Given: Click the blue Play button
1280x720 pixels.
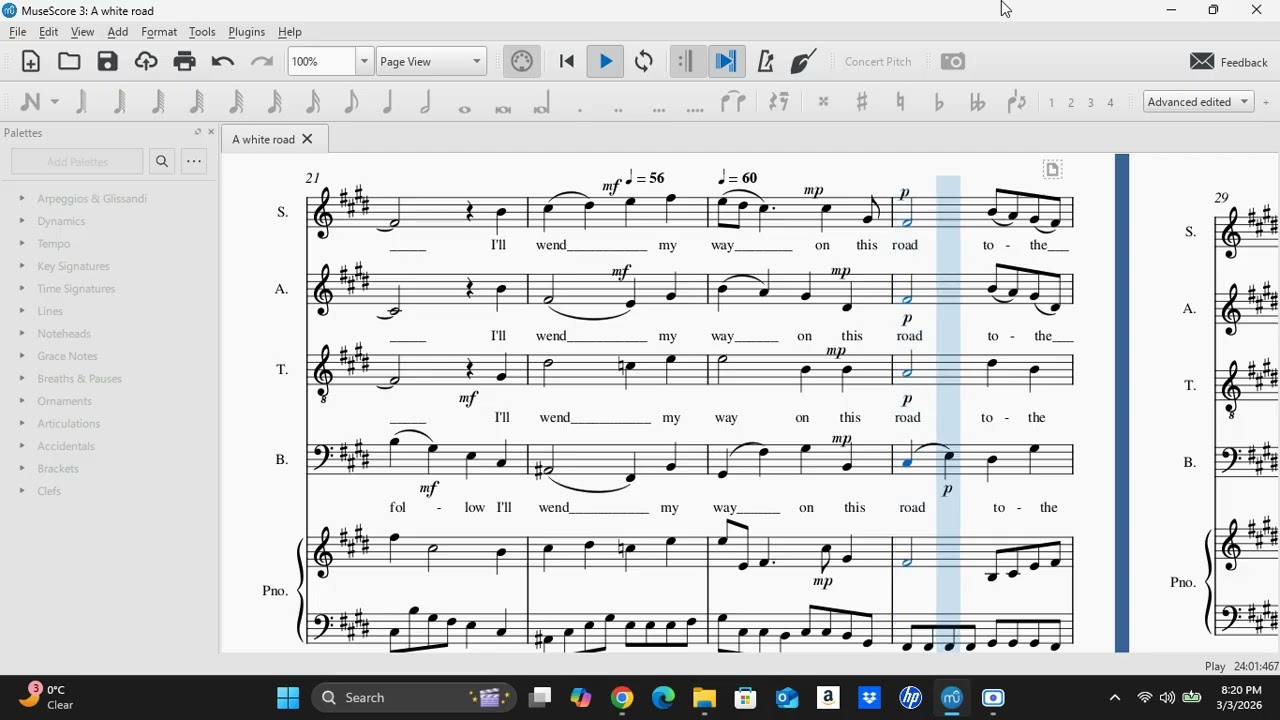Looking at the screenshot, I should pos(606,62).
